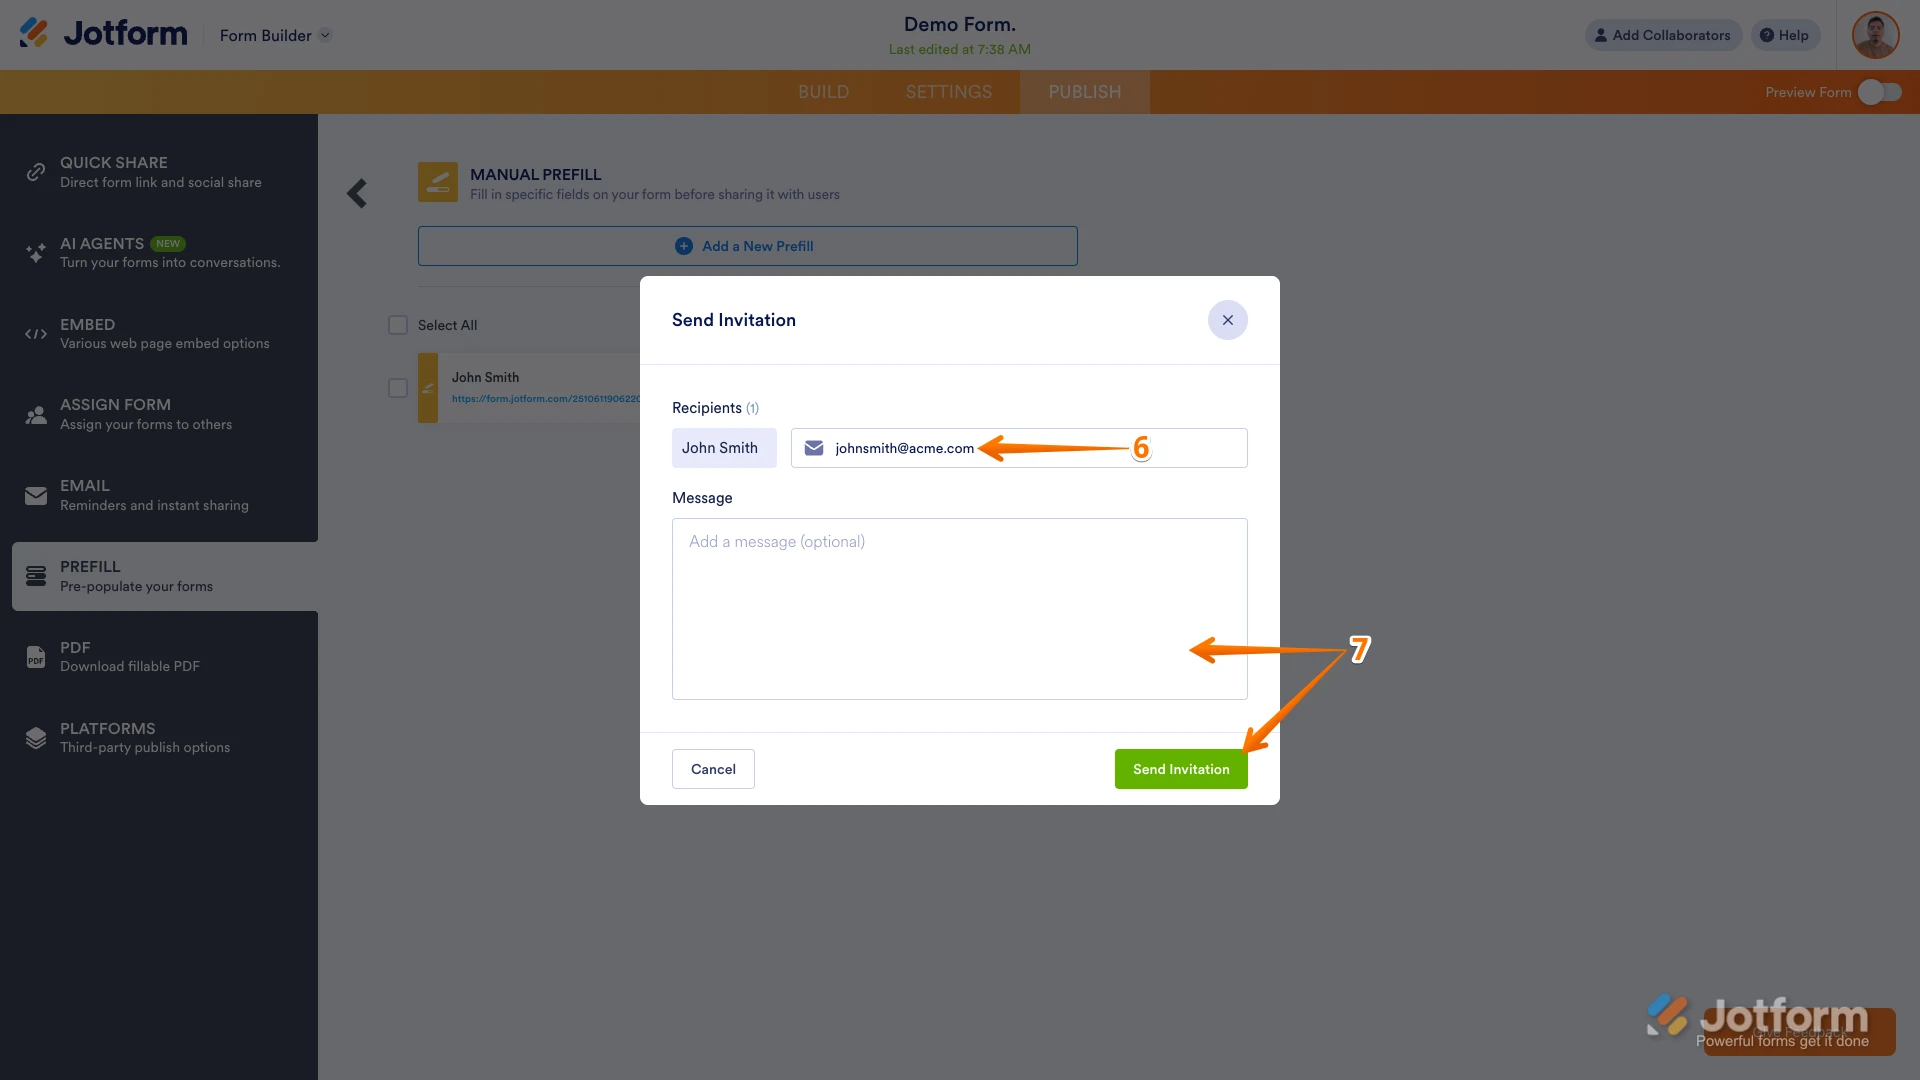Click the Assign Form people icon
1920x1080 pixels.
(x=36, y=415)
